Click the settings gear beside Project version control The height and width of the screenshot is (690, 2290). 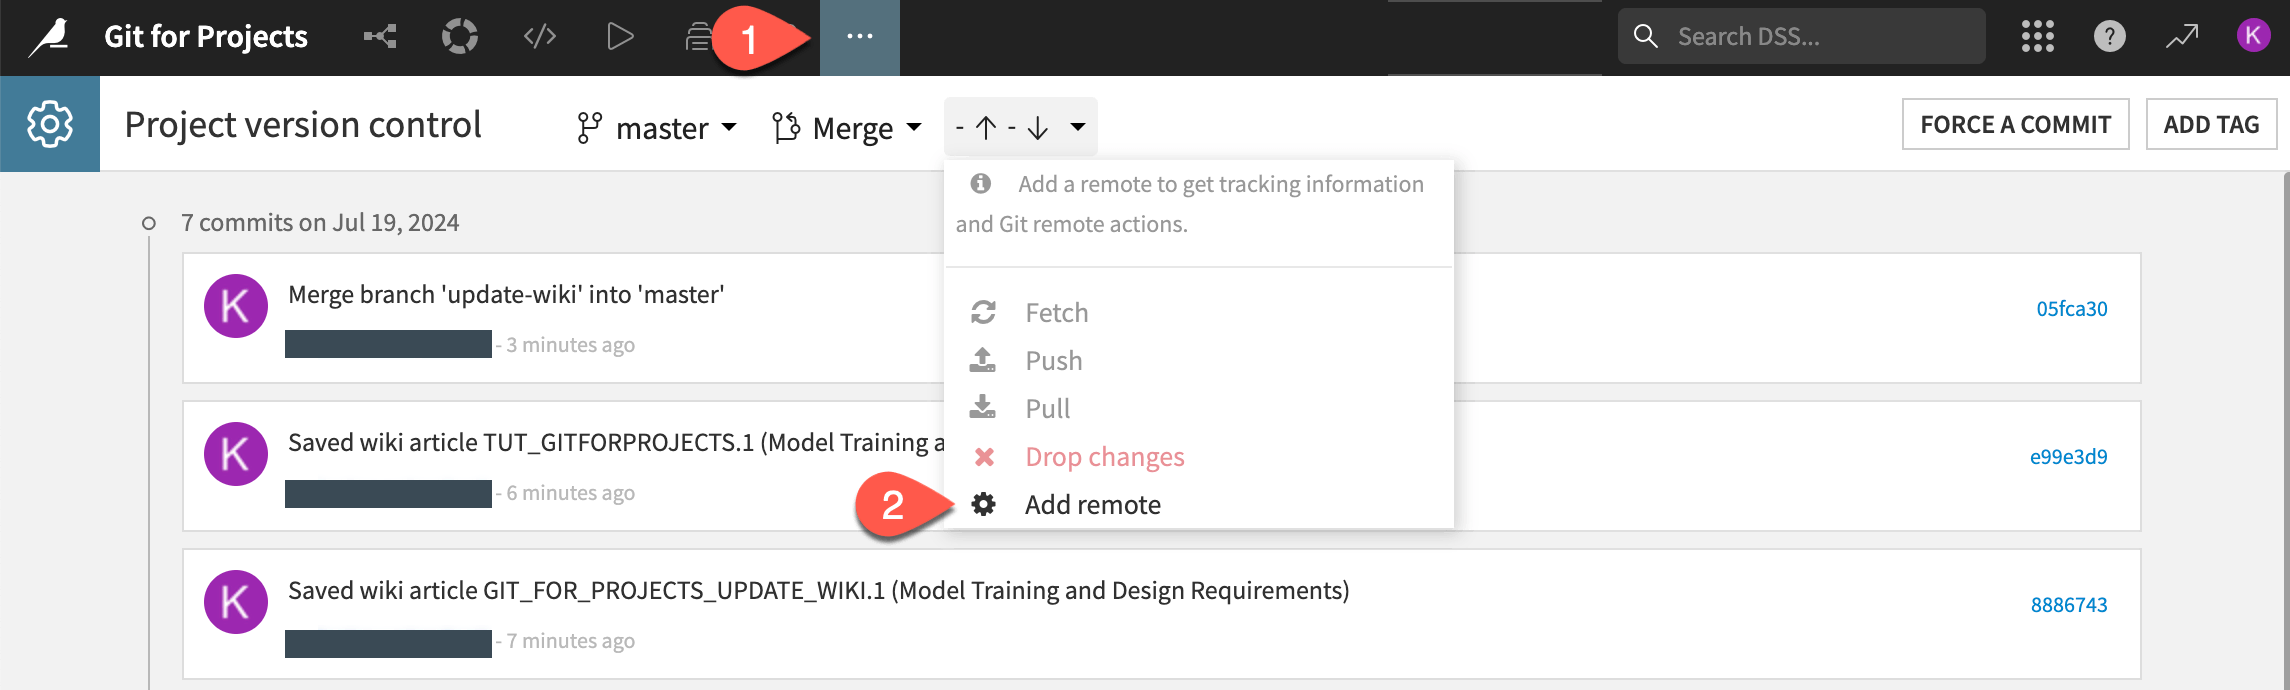click(50, 124)
